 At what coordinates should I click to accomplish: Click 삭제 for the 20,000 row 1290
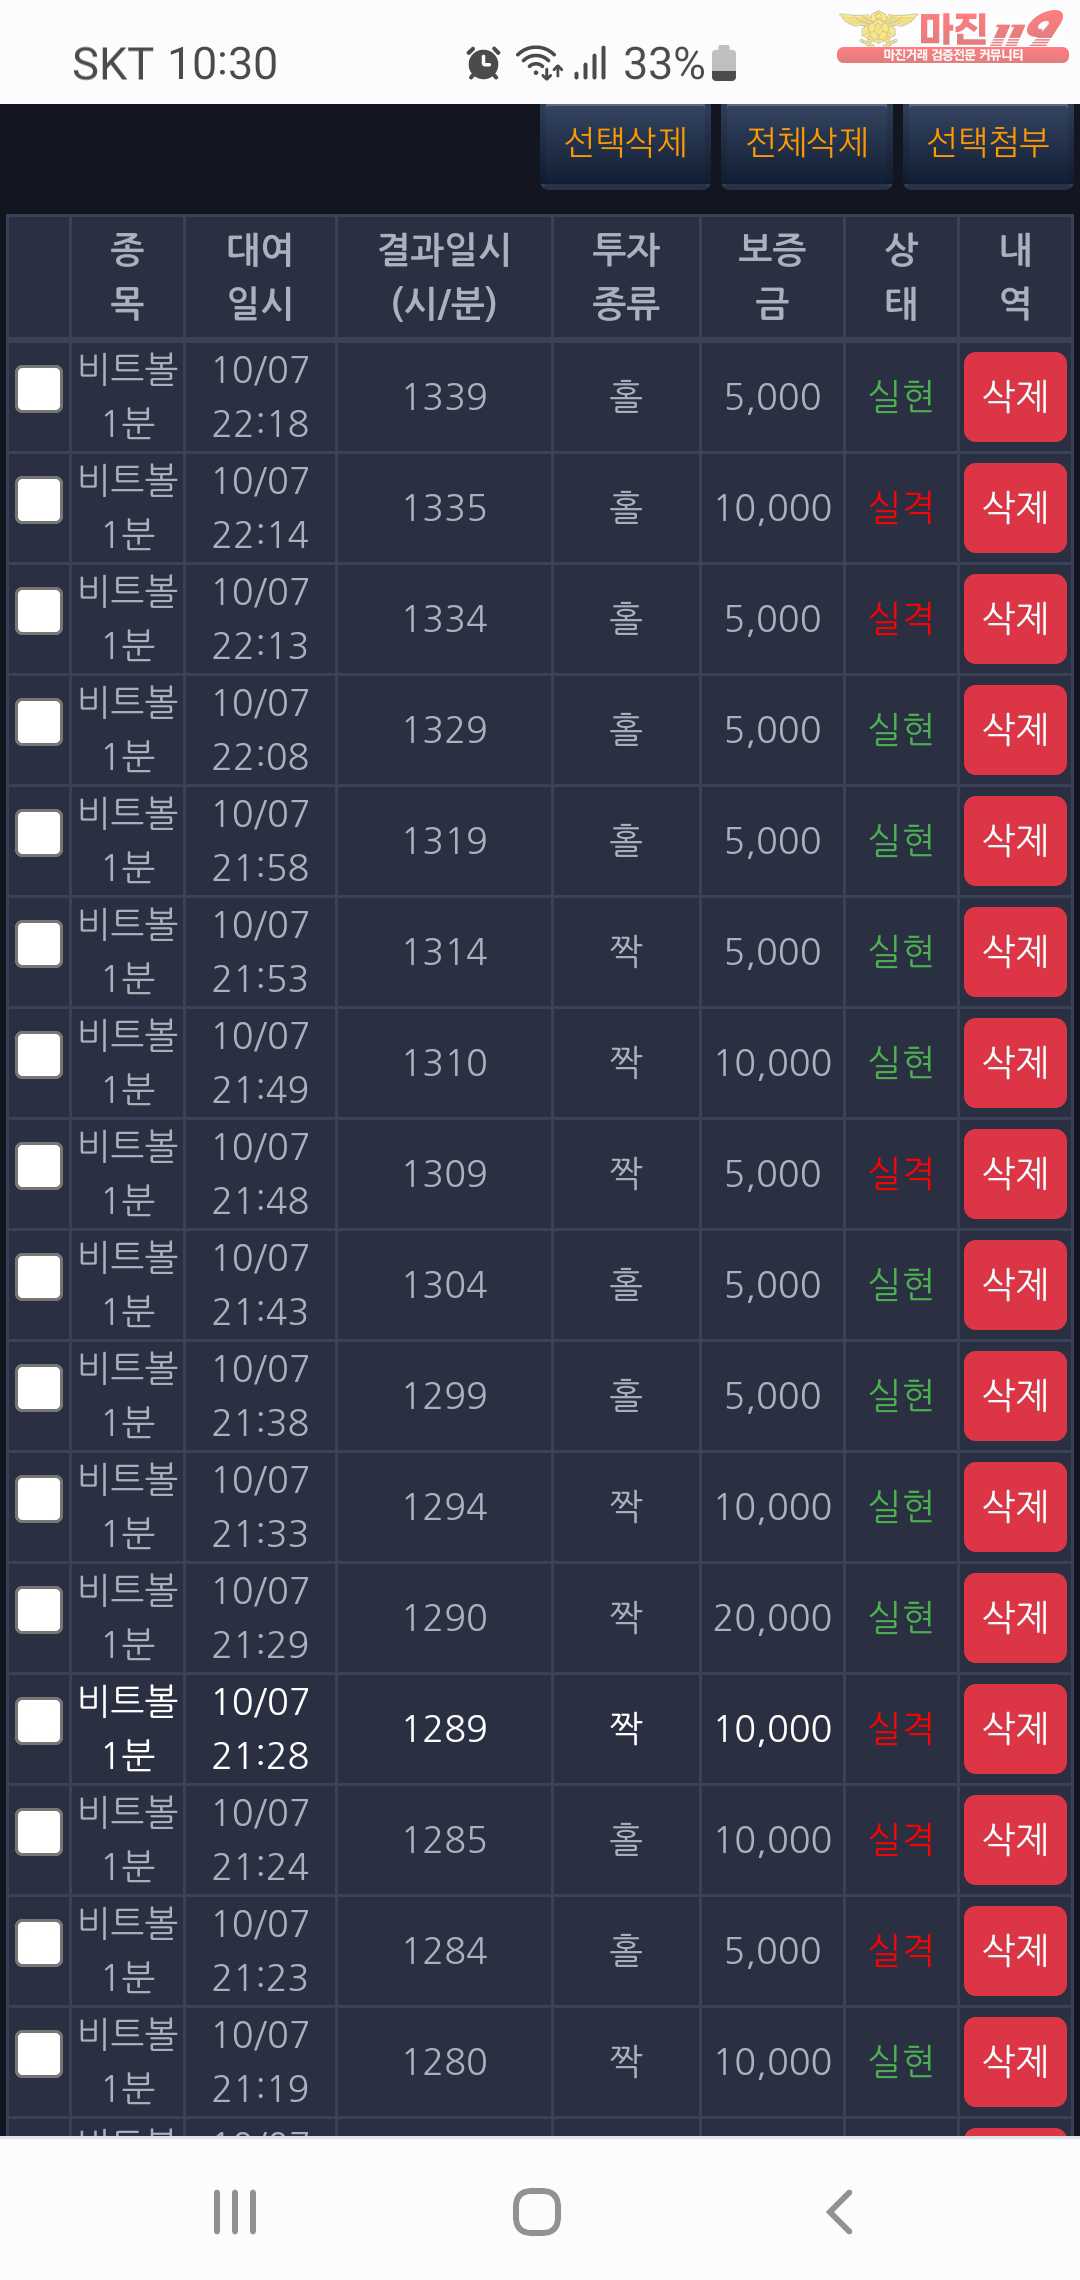[1015, 1618]
